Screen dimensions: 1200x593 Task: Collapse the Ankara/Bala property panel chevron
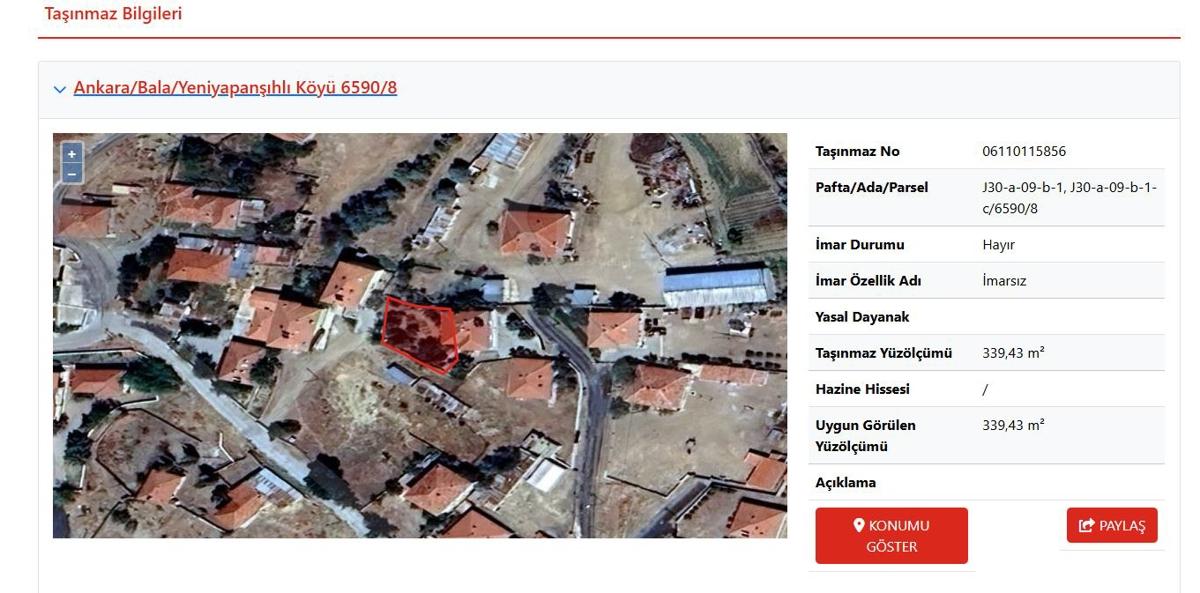point(60,89)
